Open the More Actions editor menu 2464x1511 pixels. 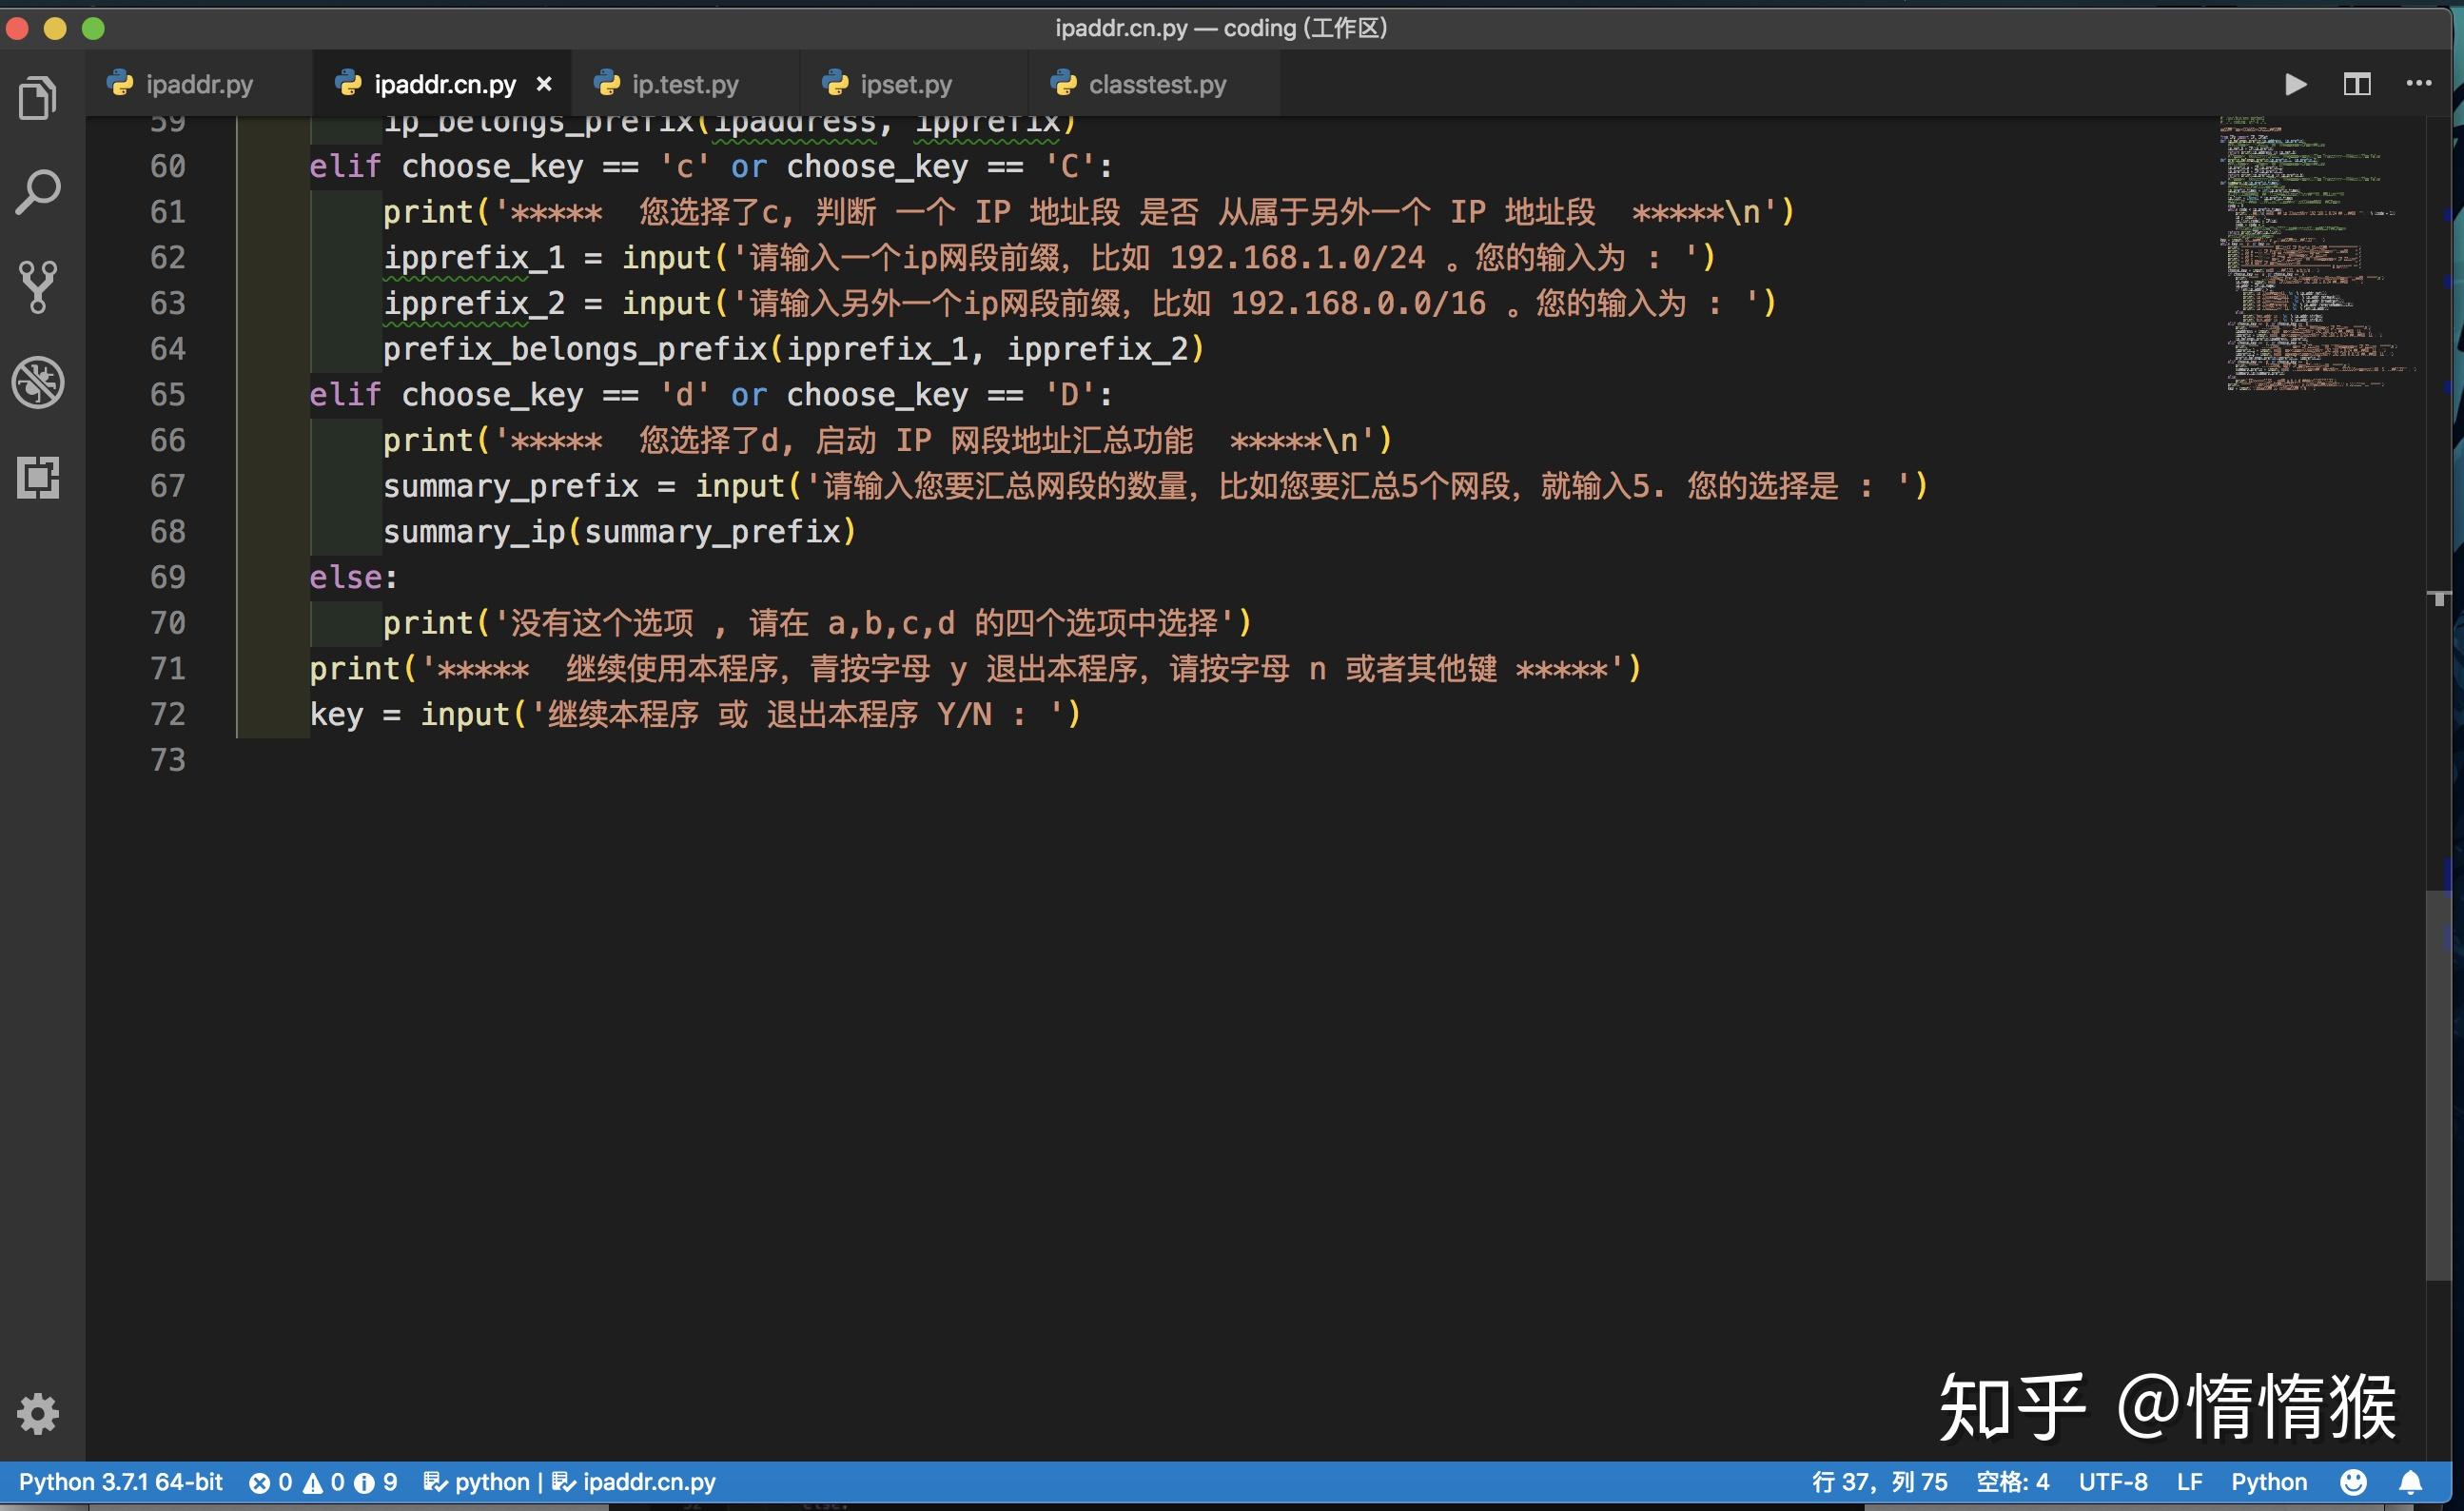pos(2420,84)
